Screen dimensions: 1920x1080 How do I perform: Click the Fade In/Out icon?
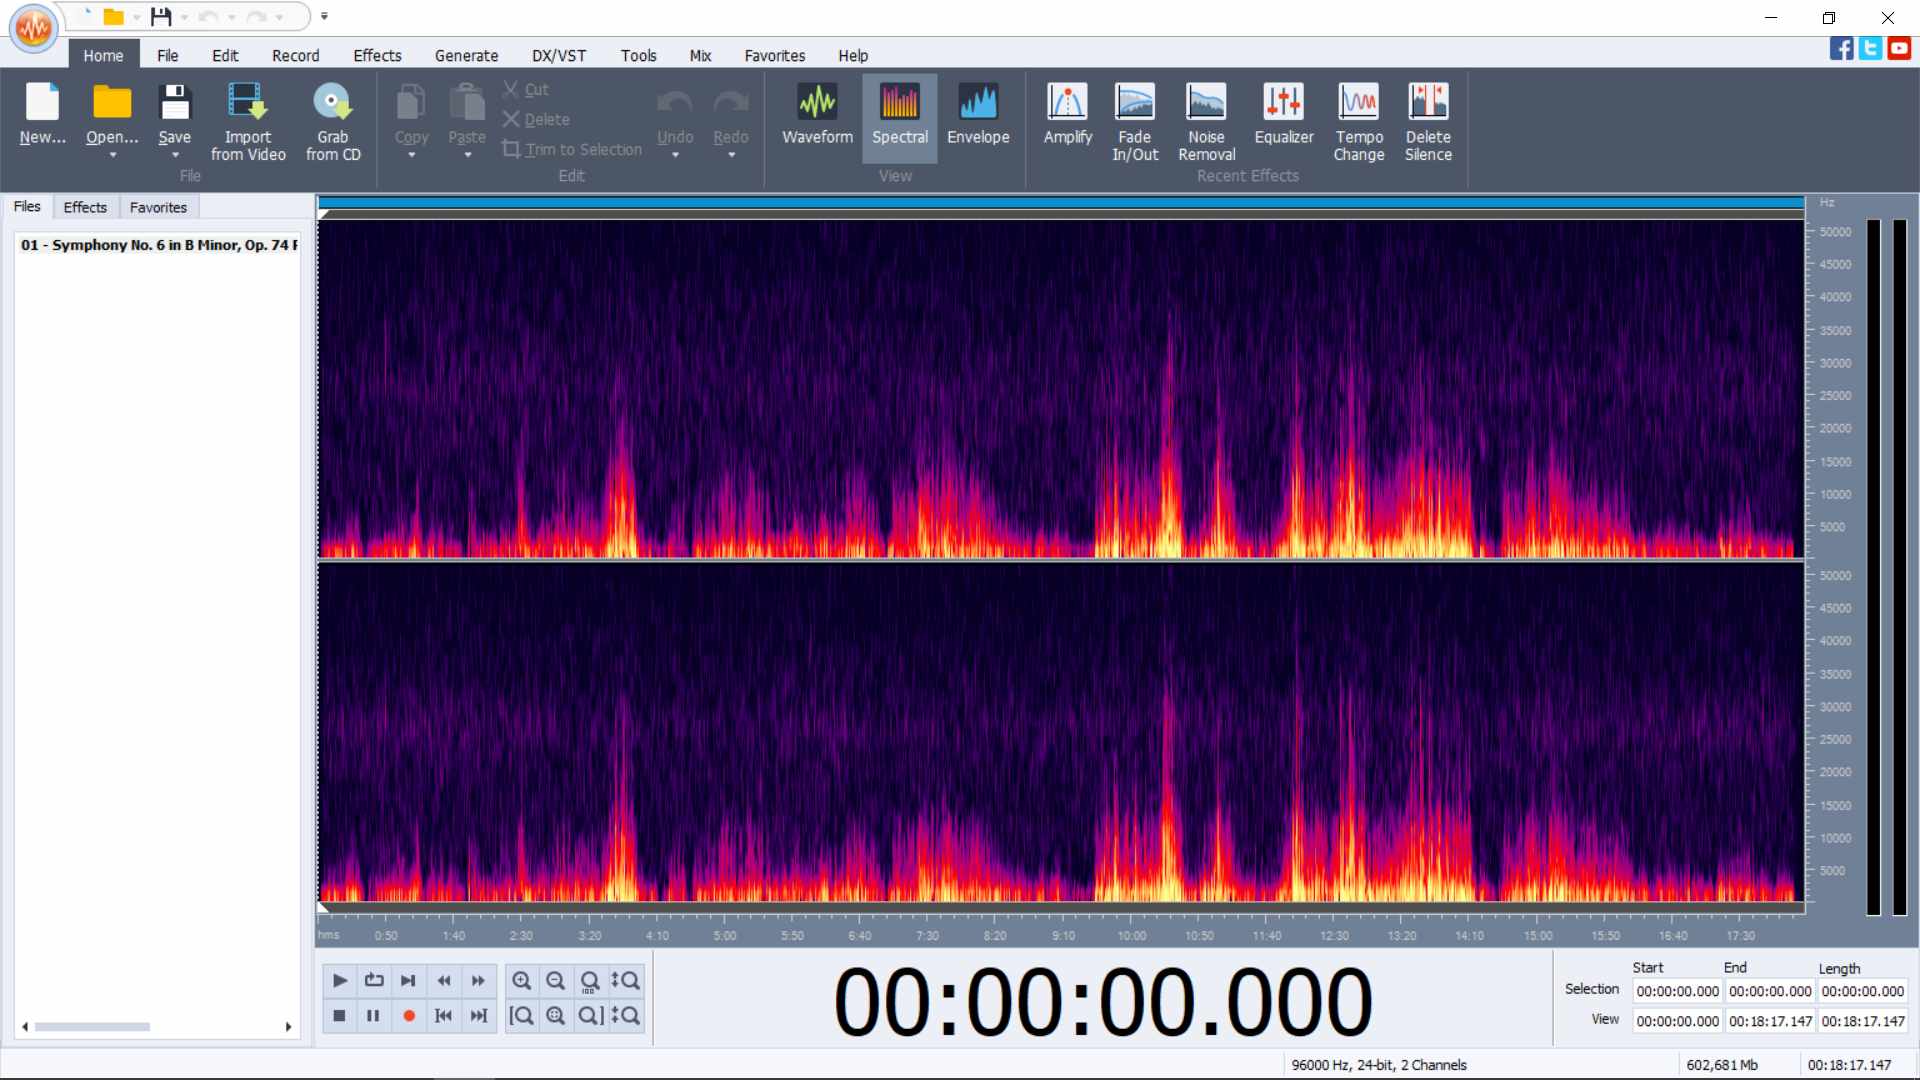(1134, 102)
